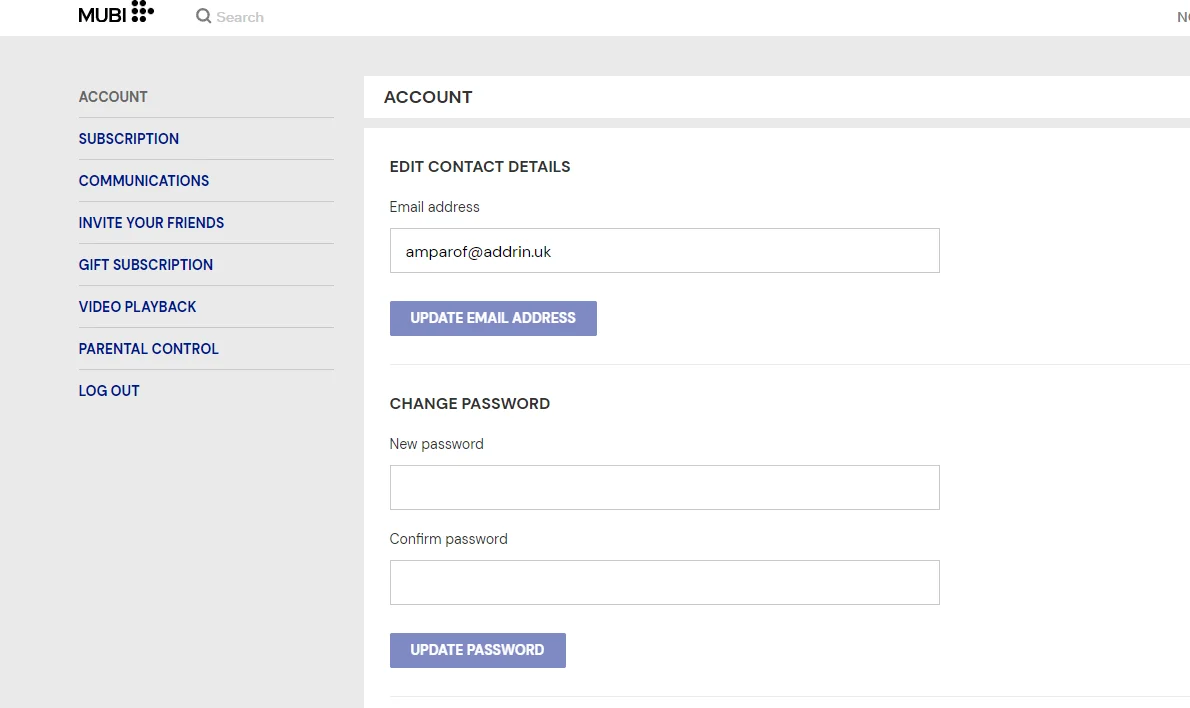This screenshot has width=1190, height=708.
Task: Click the MUBI logo
Action: [x=116, y=13]
